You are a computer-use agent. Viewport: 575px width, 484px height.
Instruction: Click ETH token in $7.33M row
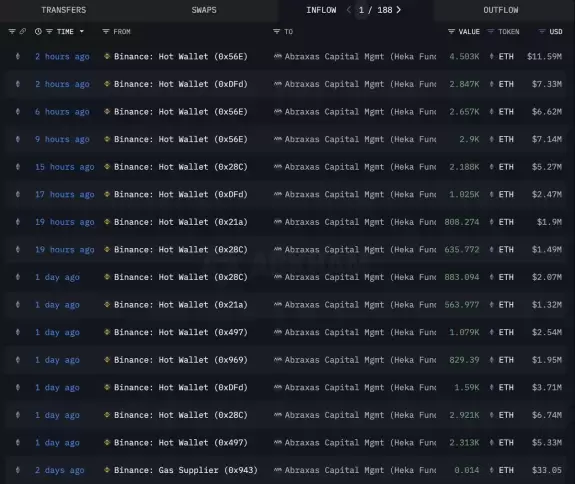click(x=506, y=84)
